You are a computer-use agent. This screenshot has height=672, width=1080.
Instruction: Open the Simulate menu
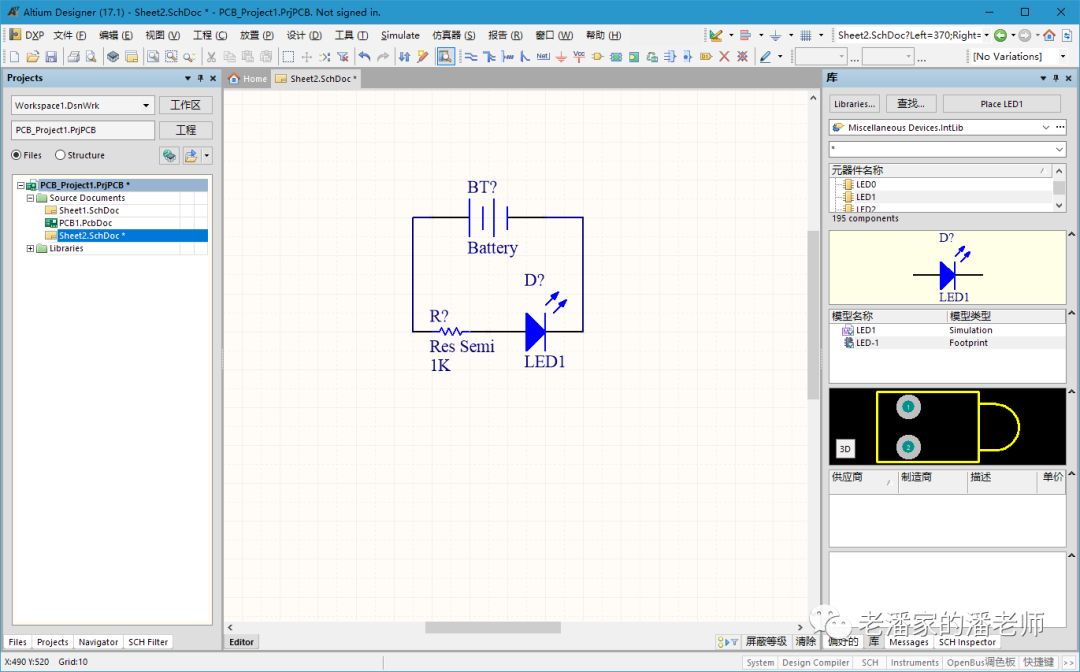(400, 35)
